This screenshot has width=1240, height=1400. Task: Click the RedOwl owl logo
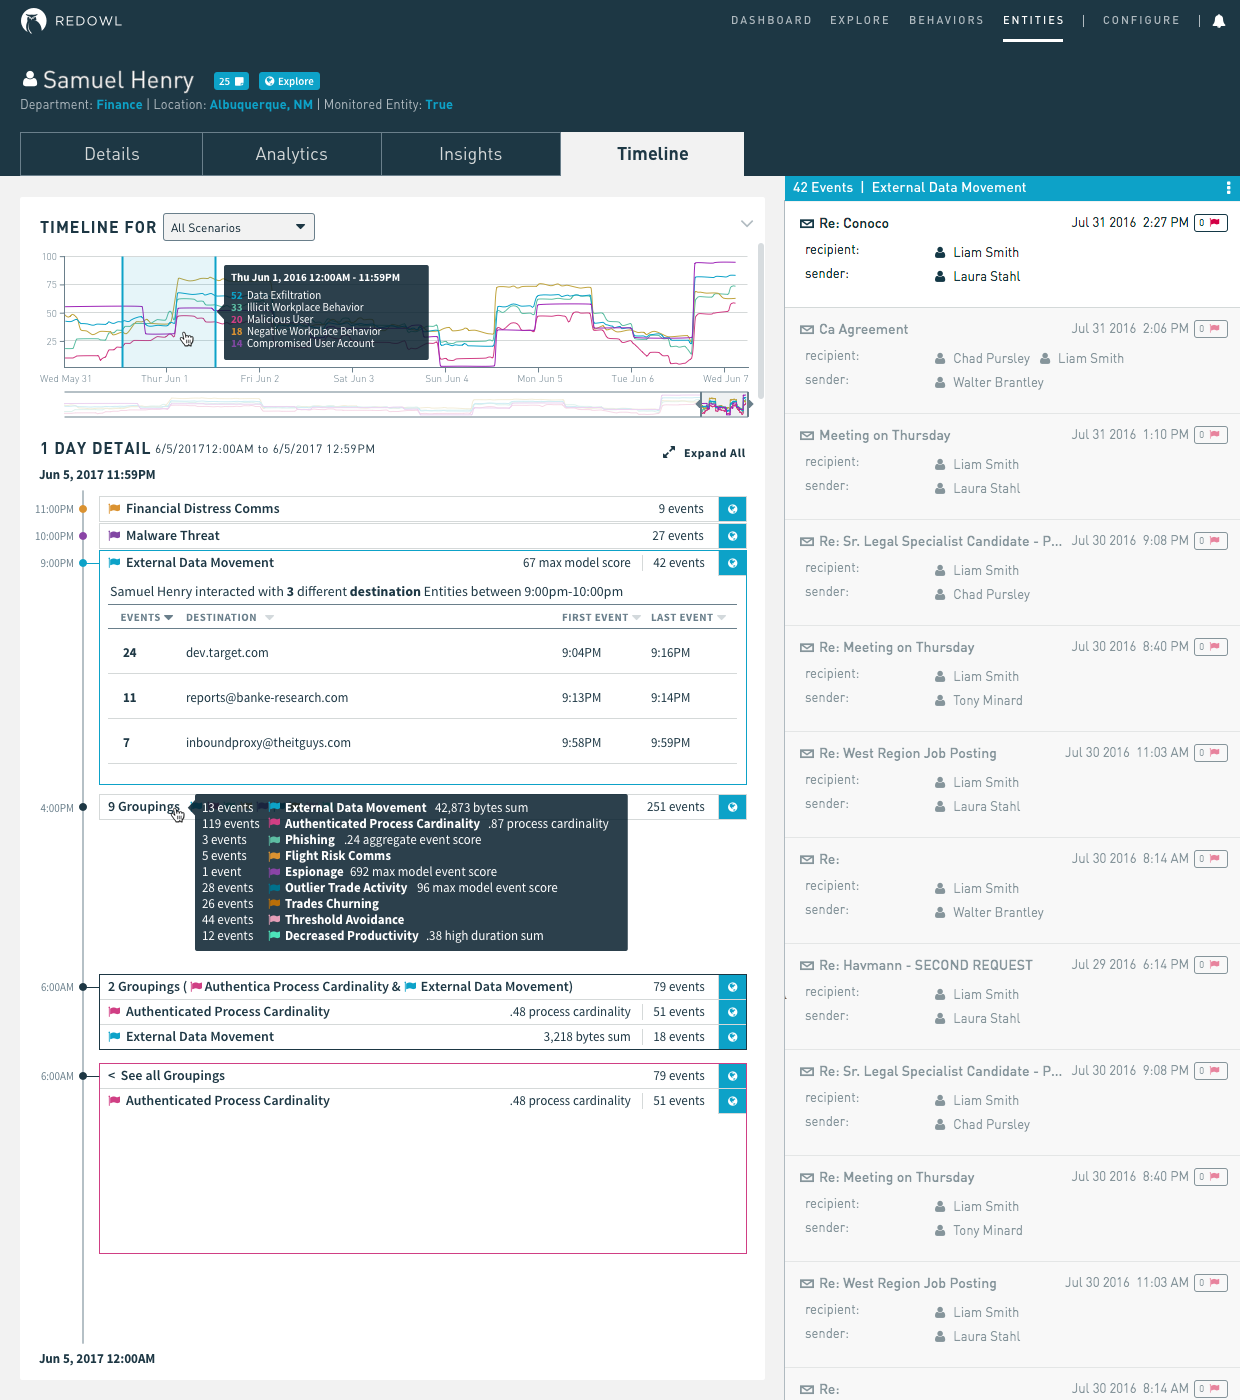(x=33, y=20)
